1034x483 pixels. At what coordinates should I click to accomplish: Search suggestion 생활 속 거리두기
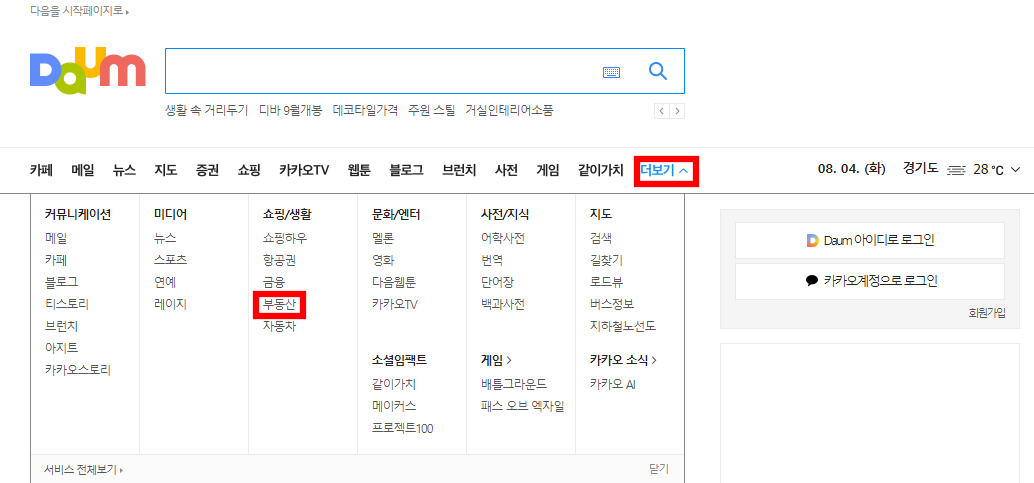pyautogui.click(x=206, y=111)
